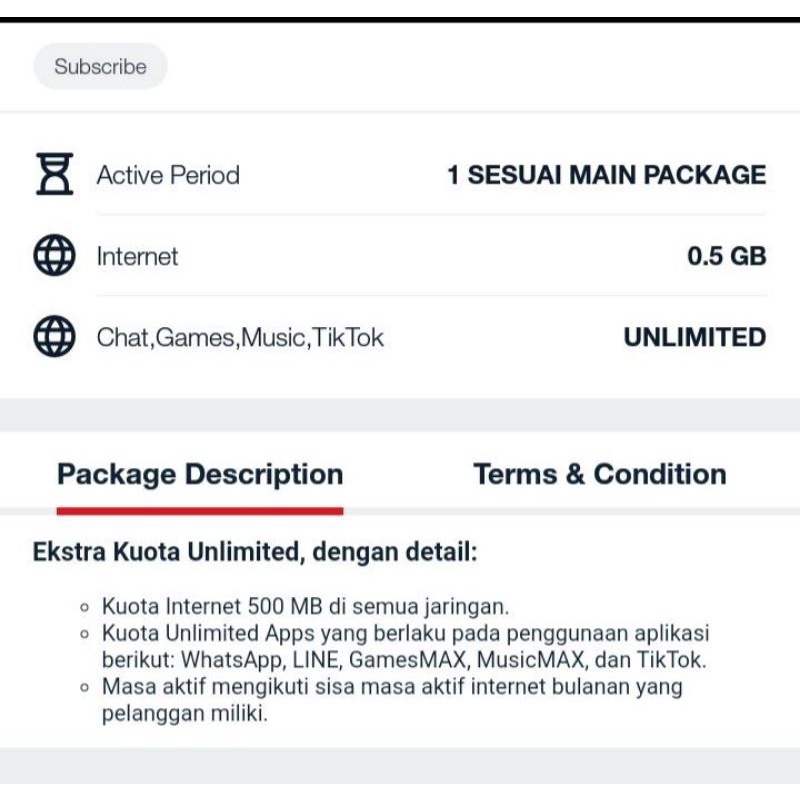
Task: Click the 0.5 GB quota value
Action: (726, 256)
